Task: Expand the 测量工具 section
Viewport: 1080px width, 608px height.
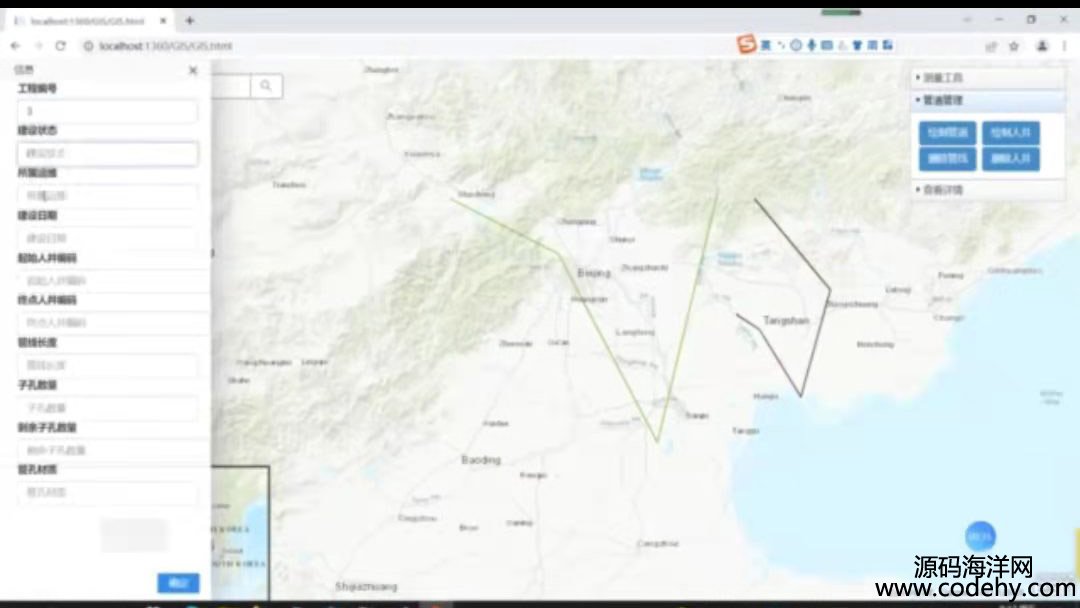Action: pyautogui.click(x=988, y=78)
